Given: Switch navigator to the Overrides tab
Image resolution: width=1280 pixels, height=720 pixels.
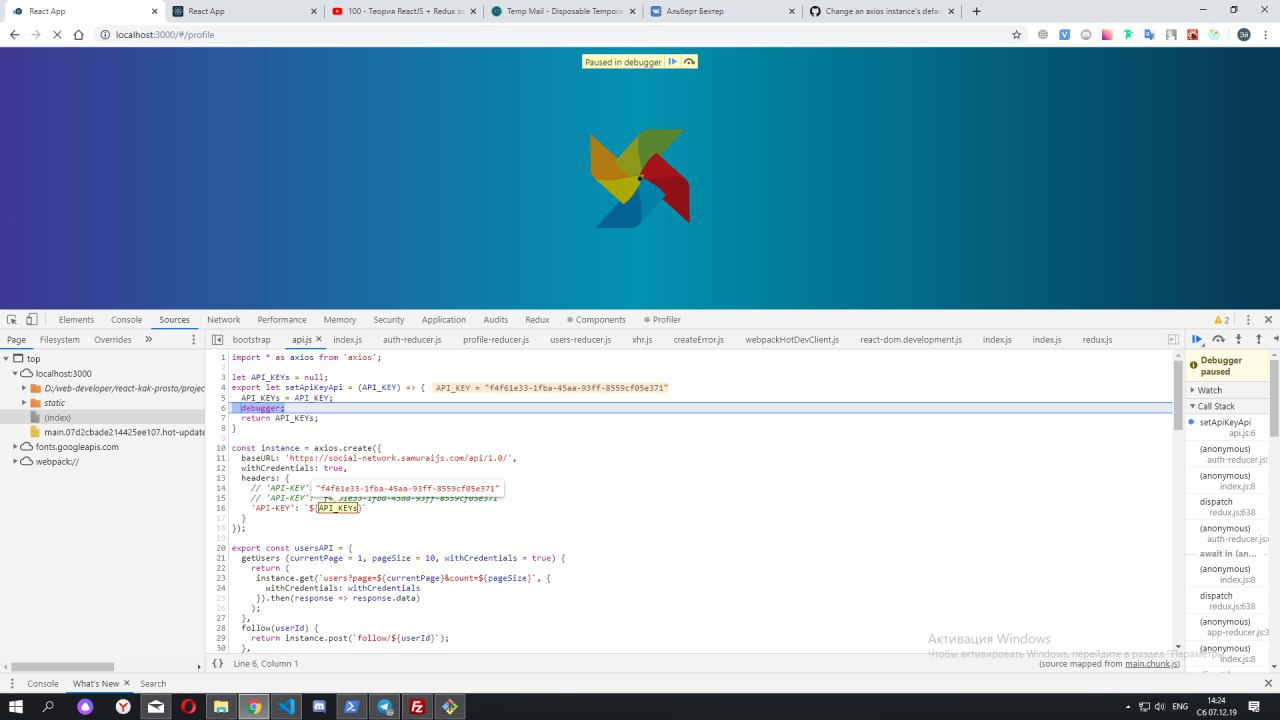Looking at the screenshot, I should 113,340.
